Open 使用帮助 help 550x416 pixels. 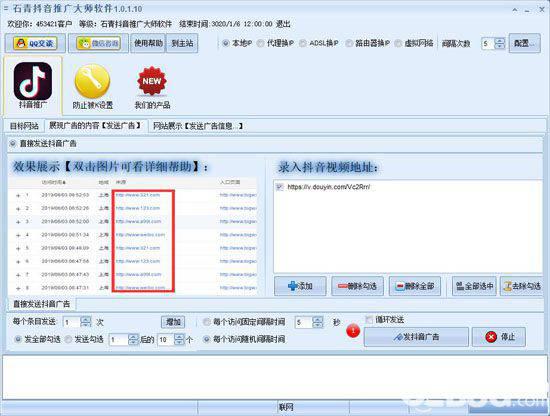coord(148,43)
